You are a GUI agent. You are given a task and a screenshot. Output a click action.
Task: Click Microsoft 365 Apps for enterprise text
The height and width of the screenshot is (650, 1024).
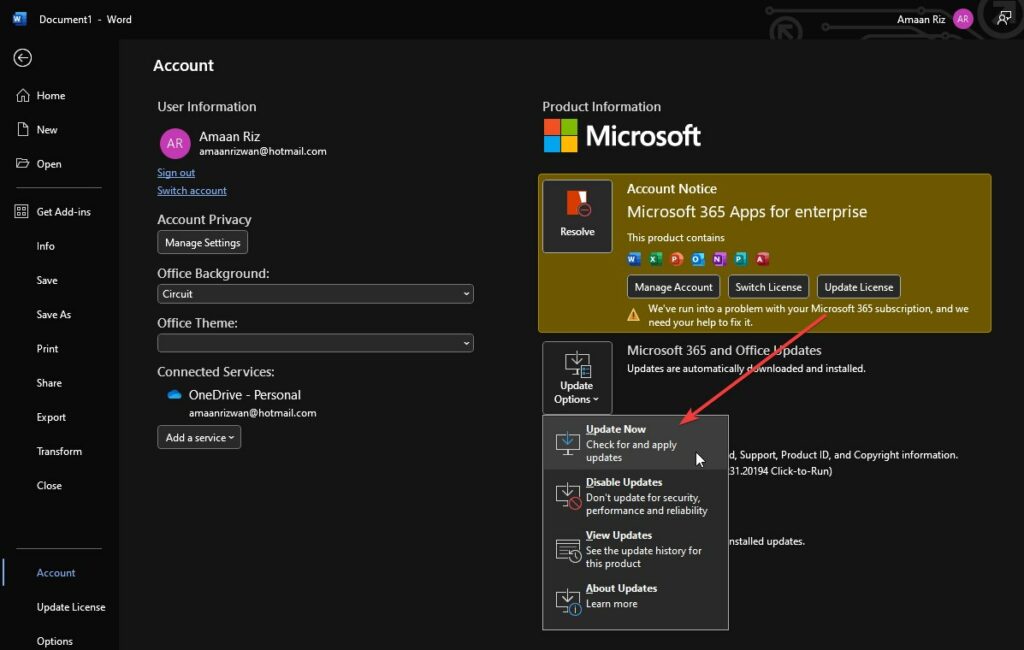[x=746, y=212]
